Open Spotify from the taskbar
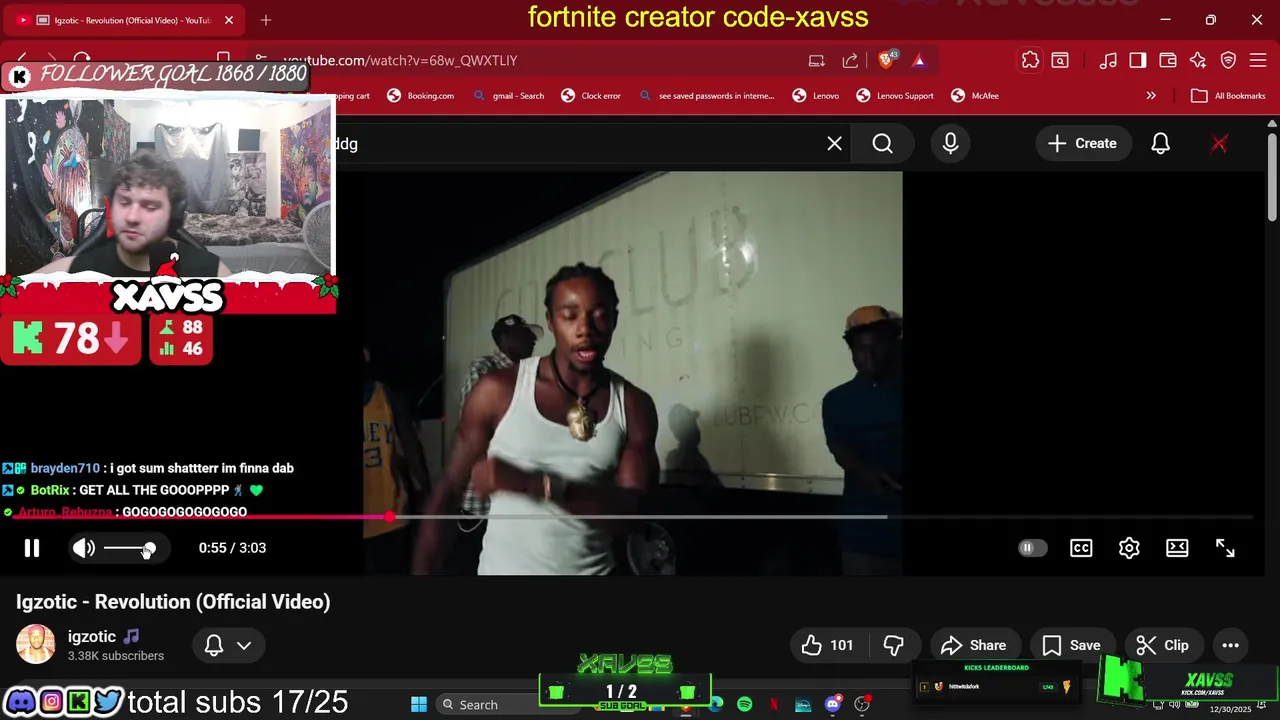The width and height of the screenshot is (1280, 720). (744, 705)
